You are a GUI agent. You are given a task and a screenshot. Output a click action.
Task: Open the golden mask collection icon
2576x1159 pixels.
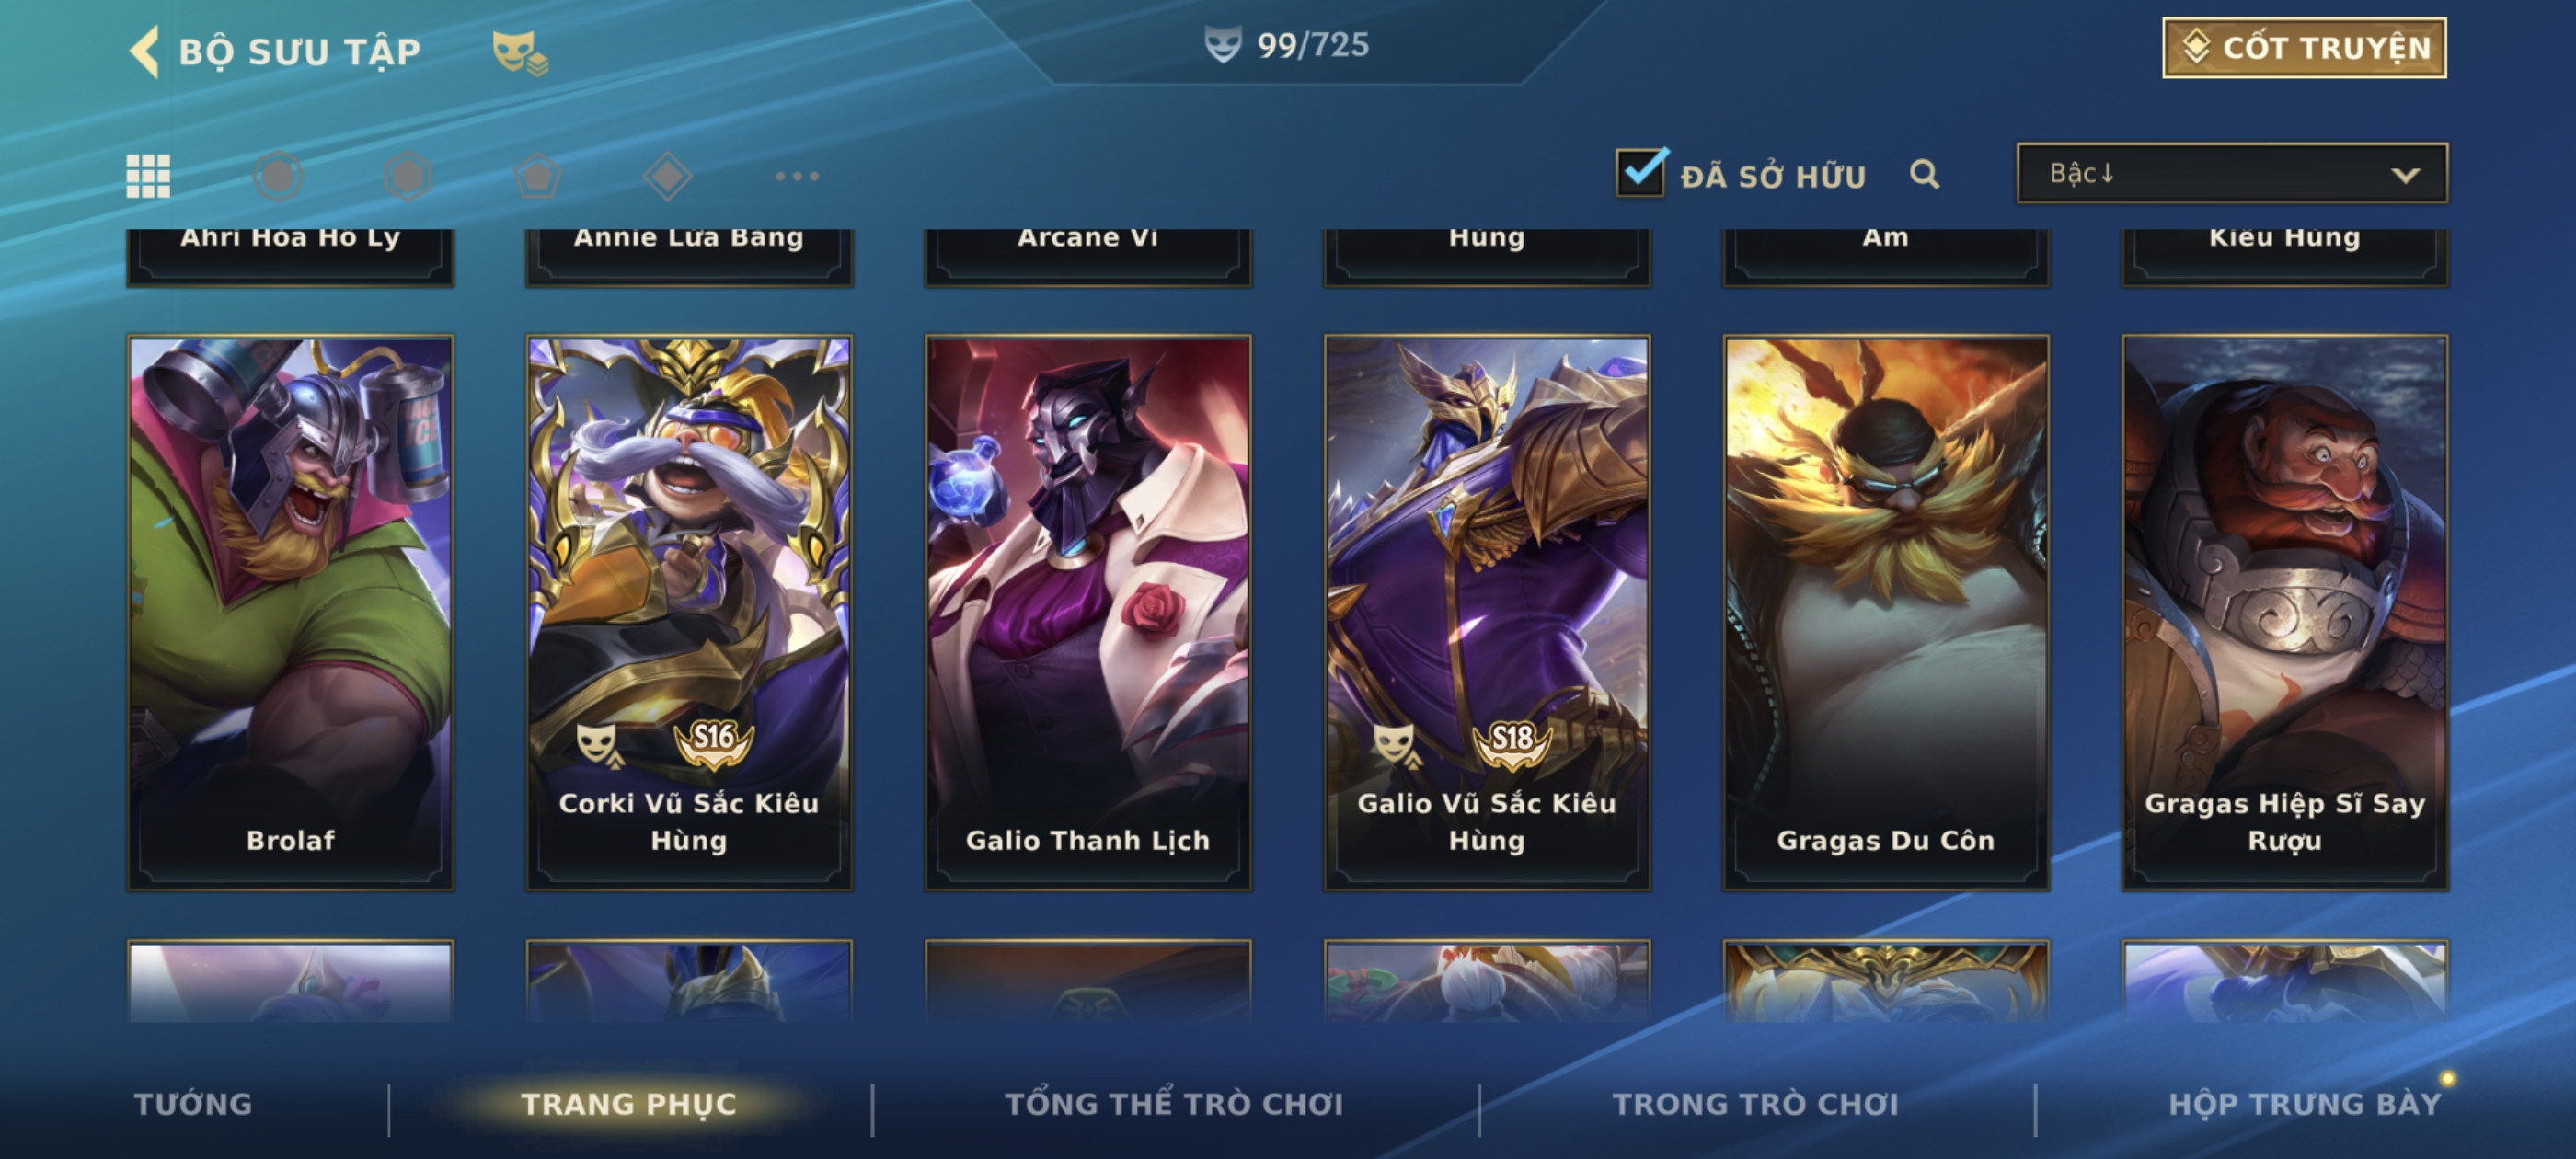pyautogui.click(x=520, y=52)
